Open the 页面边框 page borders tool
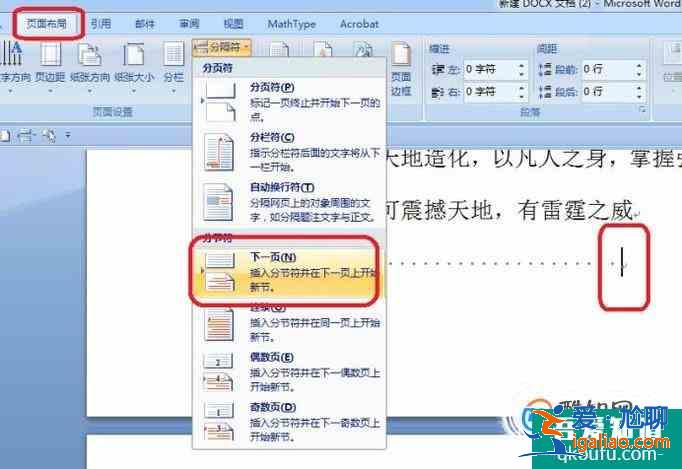 401,70
